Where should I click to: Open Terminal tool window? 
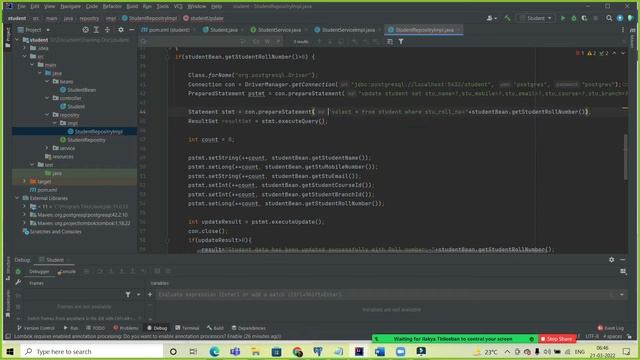pos(187,328)
